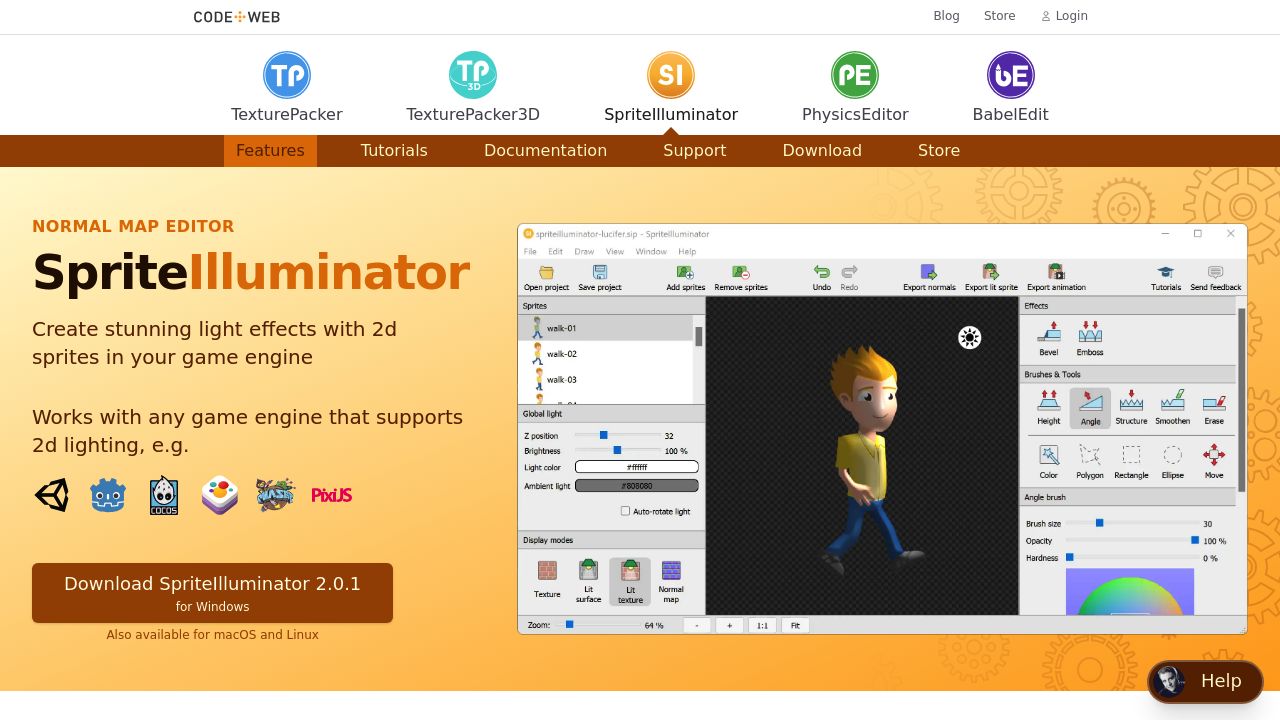Open the BabelEdit product icon
This screenshot has height=720, width=1280.
[x=1011, y=75]
